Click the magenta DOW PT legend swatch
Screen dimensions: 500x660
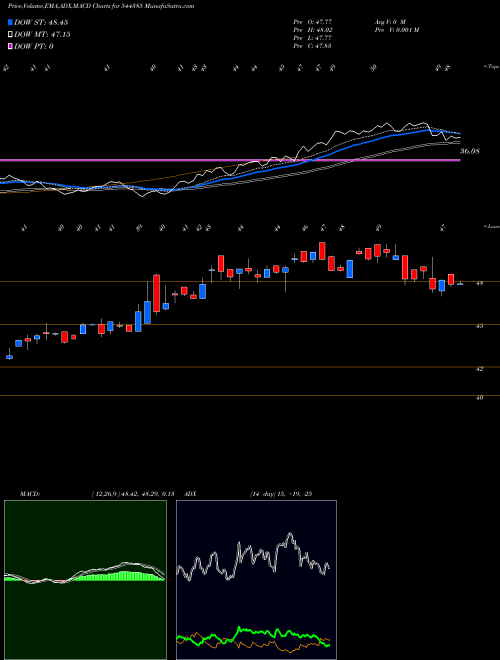(x=10, y=46)
